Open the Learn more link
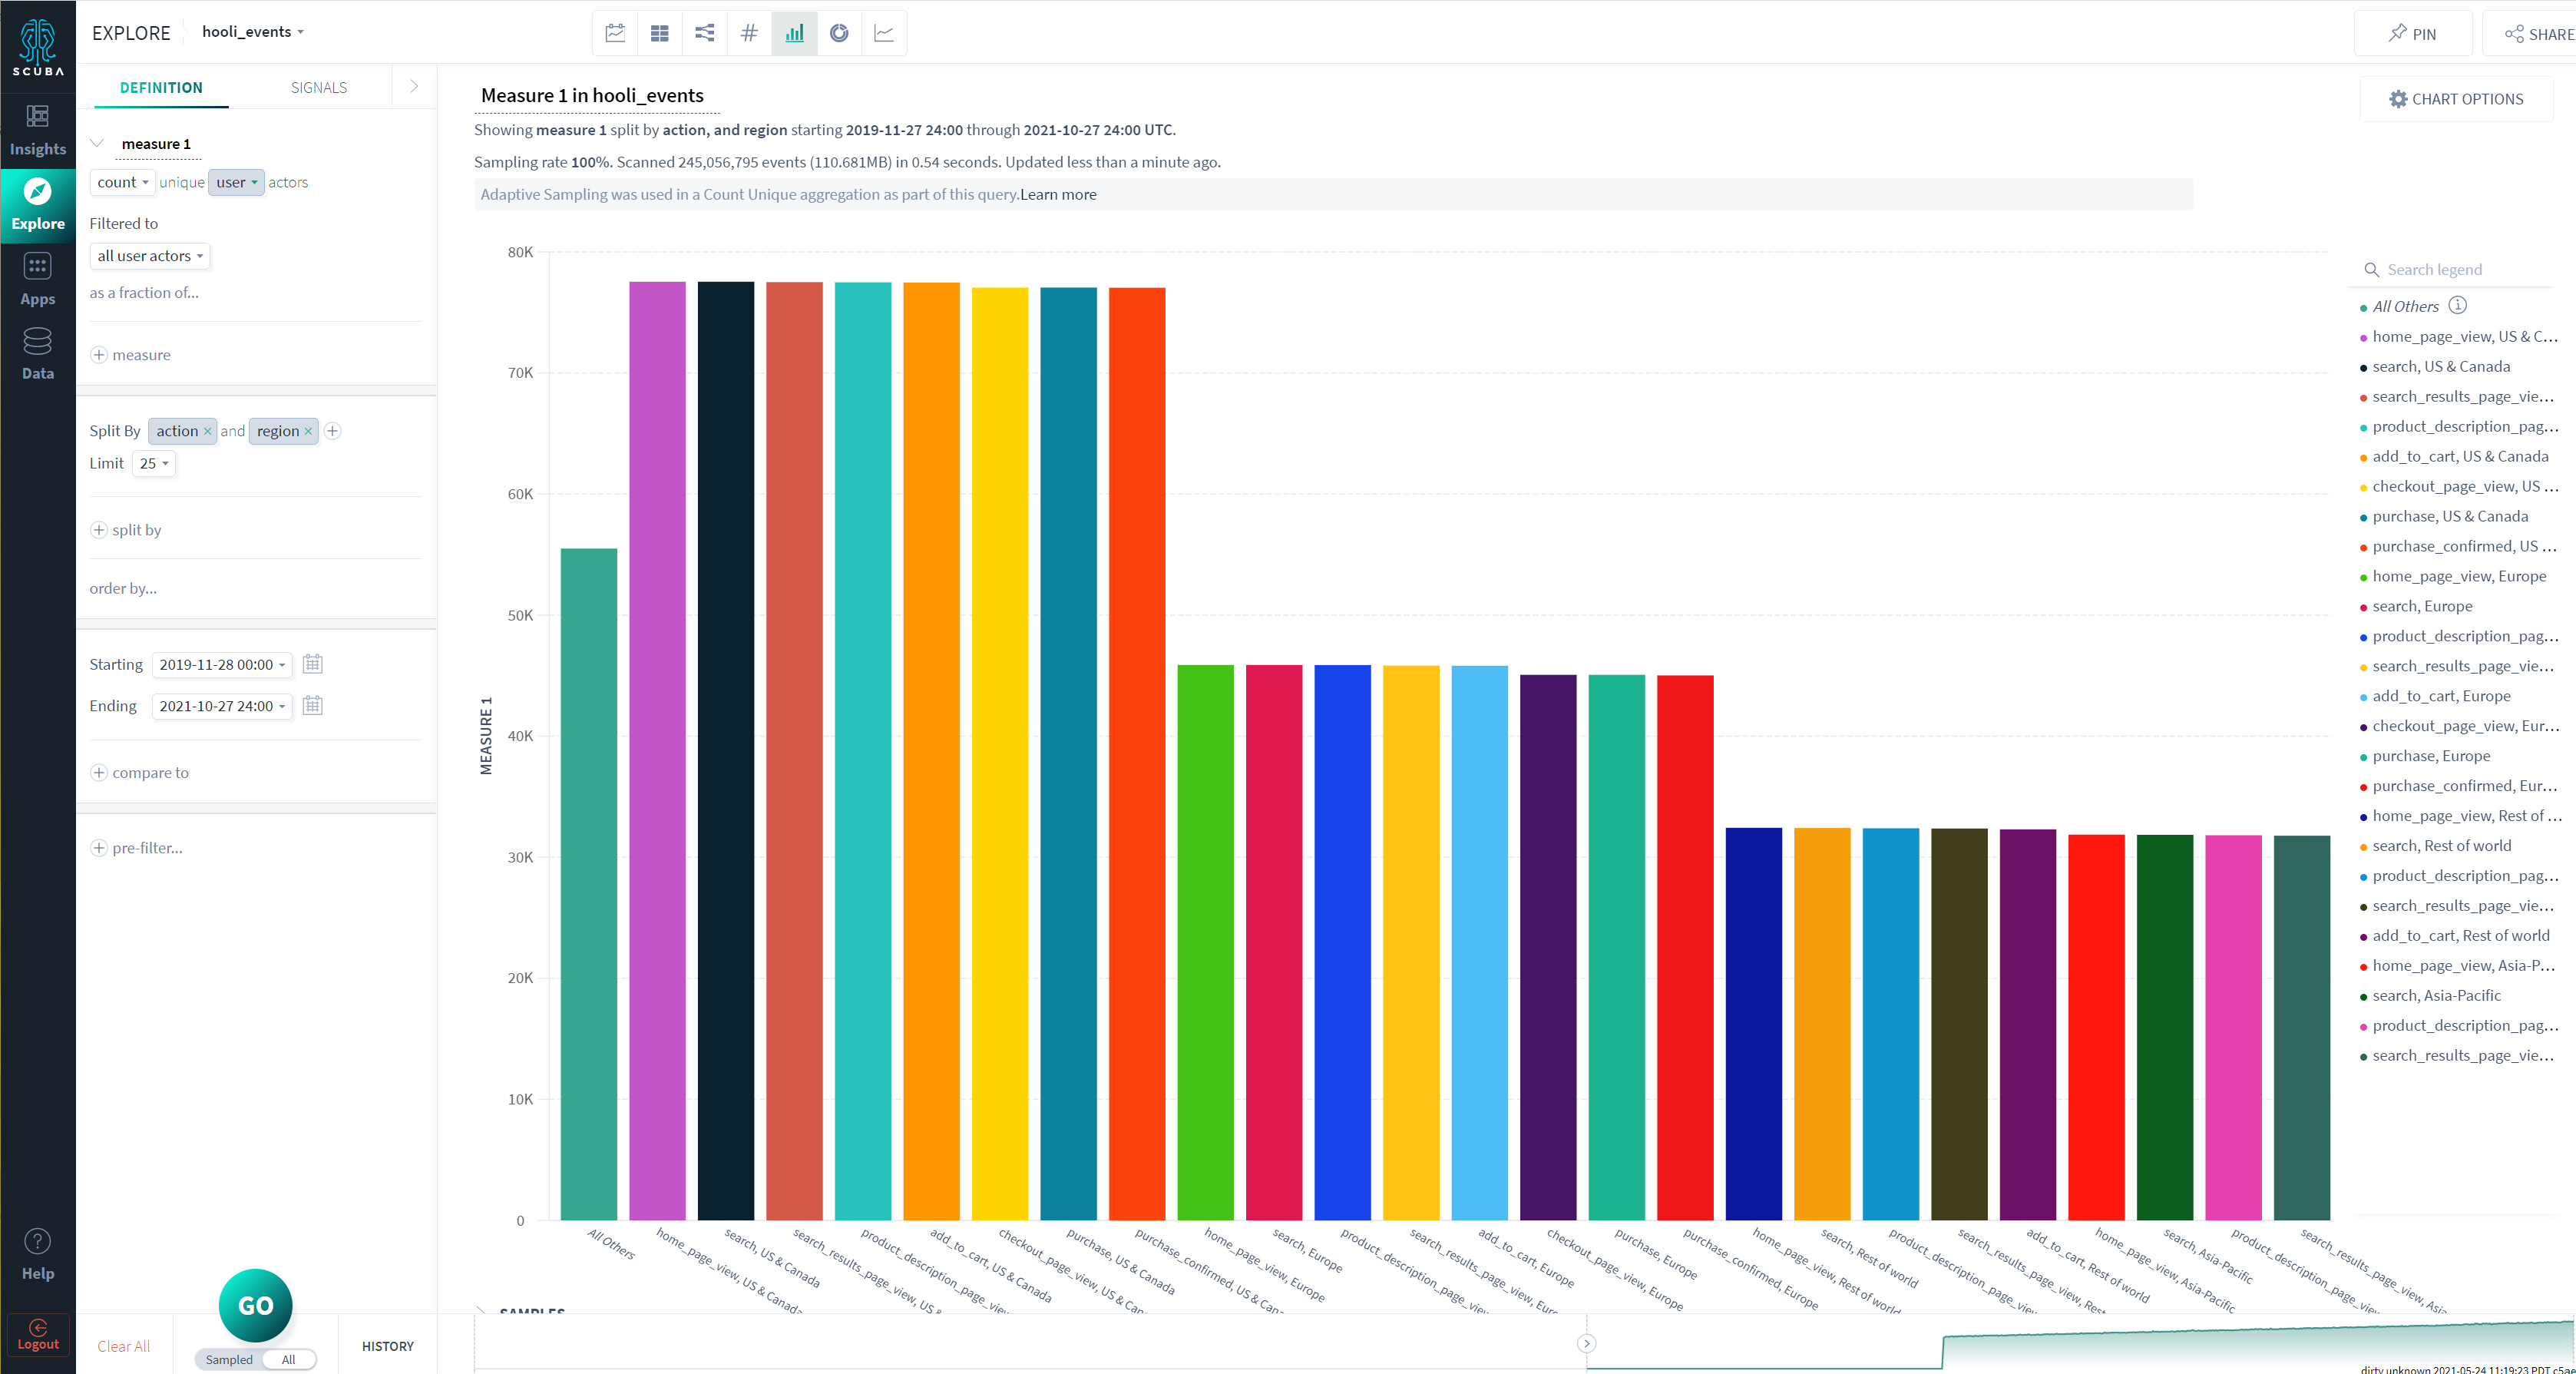Image resolution: width=2576 pixels, height=1374 pixels. 1058,194
